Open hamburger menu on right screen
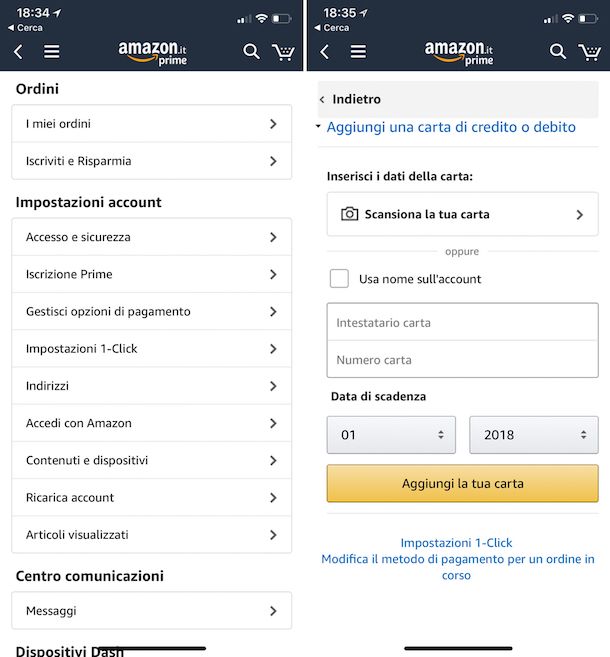 (x=358, y=51)
